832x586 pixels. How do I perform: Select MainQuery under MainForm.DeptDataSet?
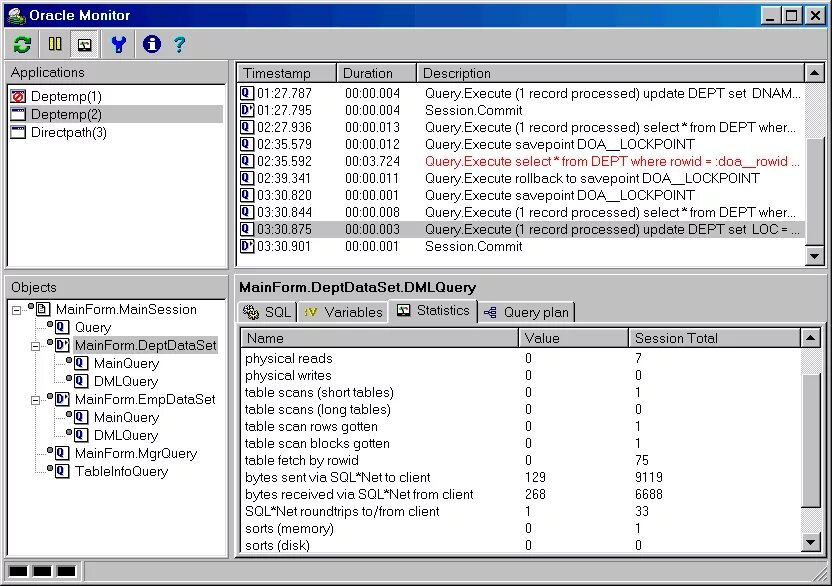click(126, 364)
